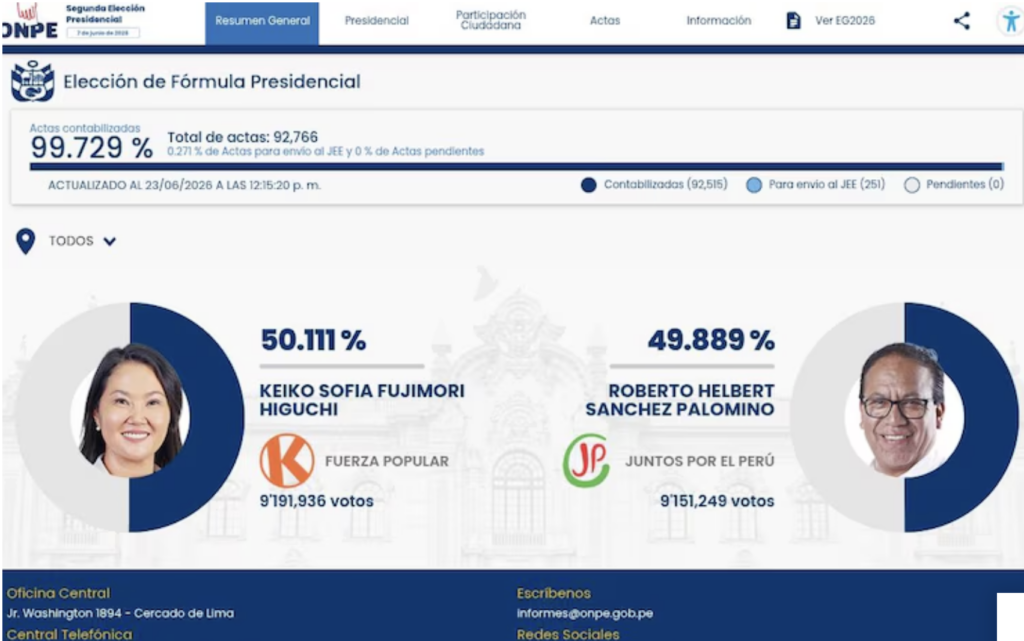The image size is (1024, 641).
Task: Expand the TODOS location dropdown
Action: [x=82, y=241]
